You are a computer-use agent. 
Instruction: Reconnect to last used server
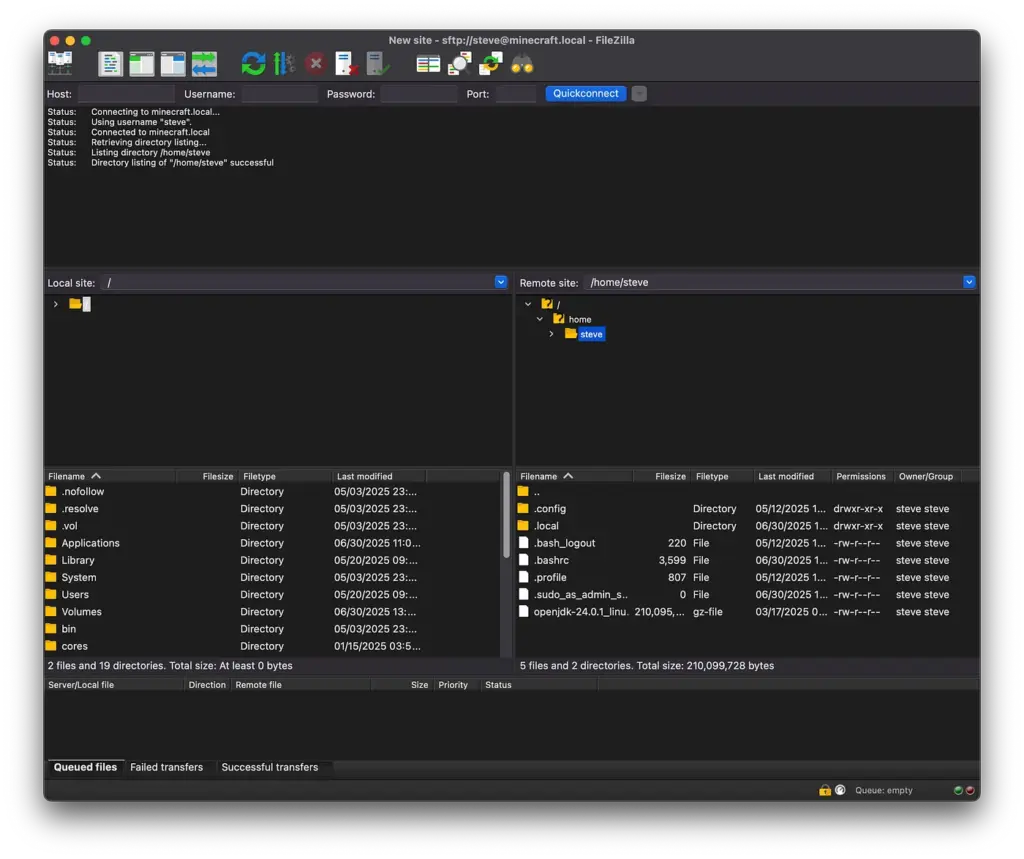pos(377,64)
